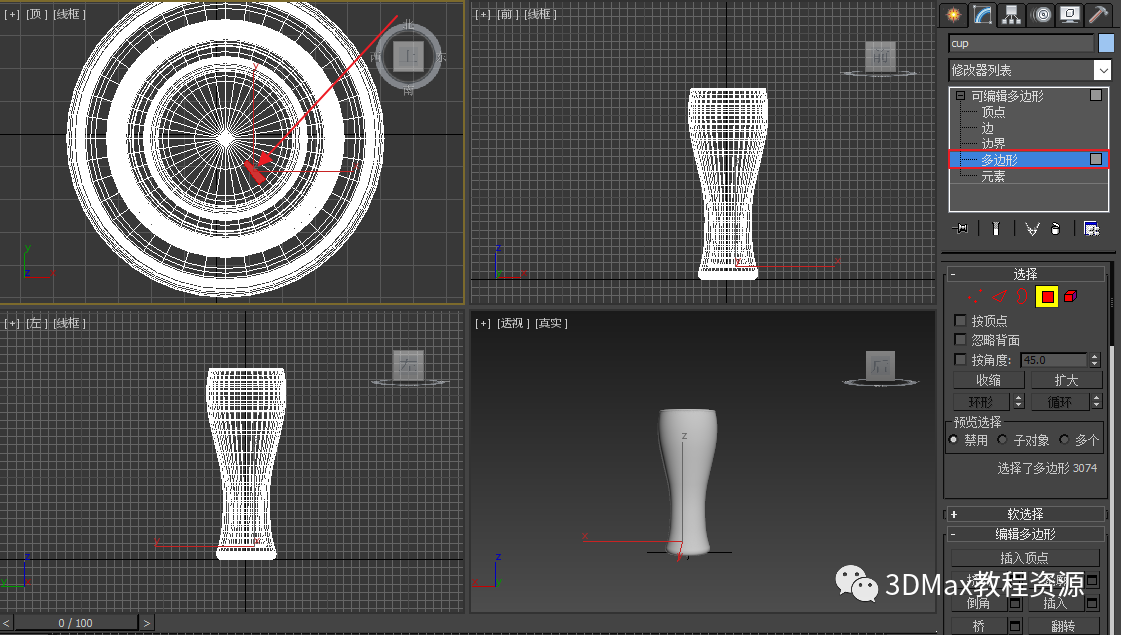Click the 收缩 shrink button
The height and width of the screenshot is (635, 1122).
pyautogui.click(x=989, y=380)
